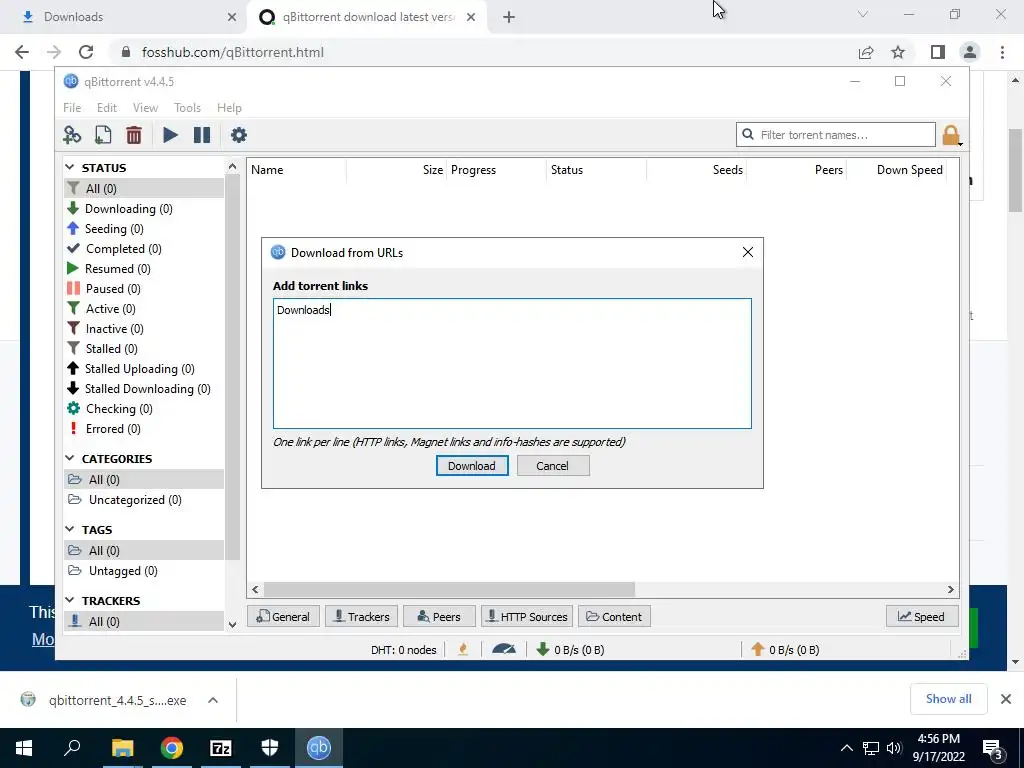The height and width of the screenshot is (768, 1024).
Task: Collapse the TAGS section
Action: click(x=70, y=530)
